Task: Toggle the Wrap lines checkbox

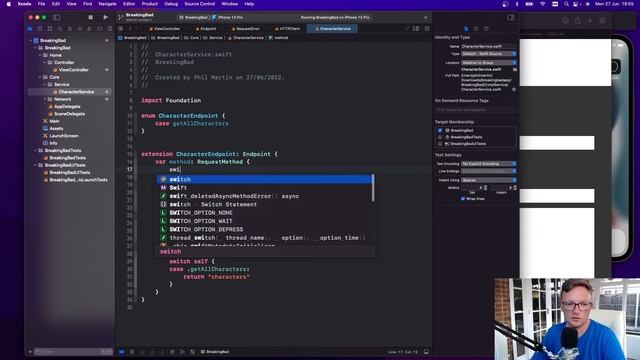Action: (x=463, y=199)
